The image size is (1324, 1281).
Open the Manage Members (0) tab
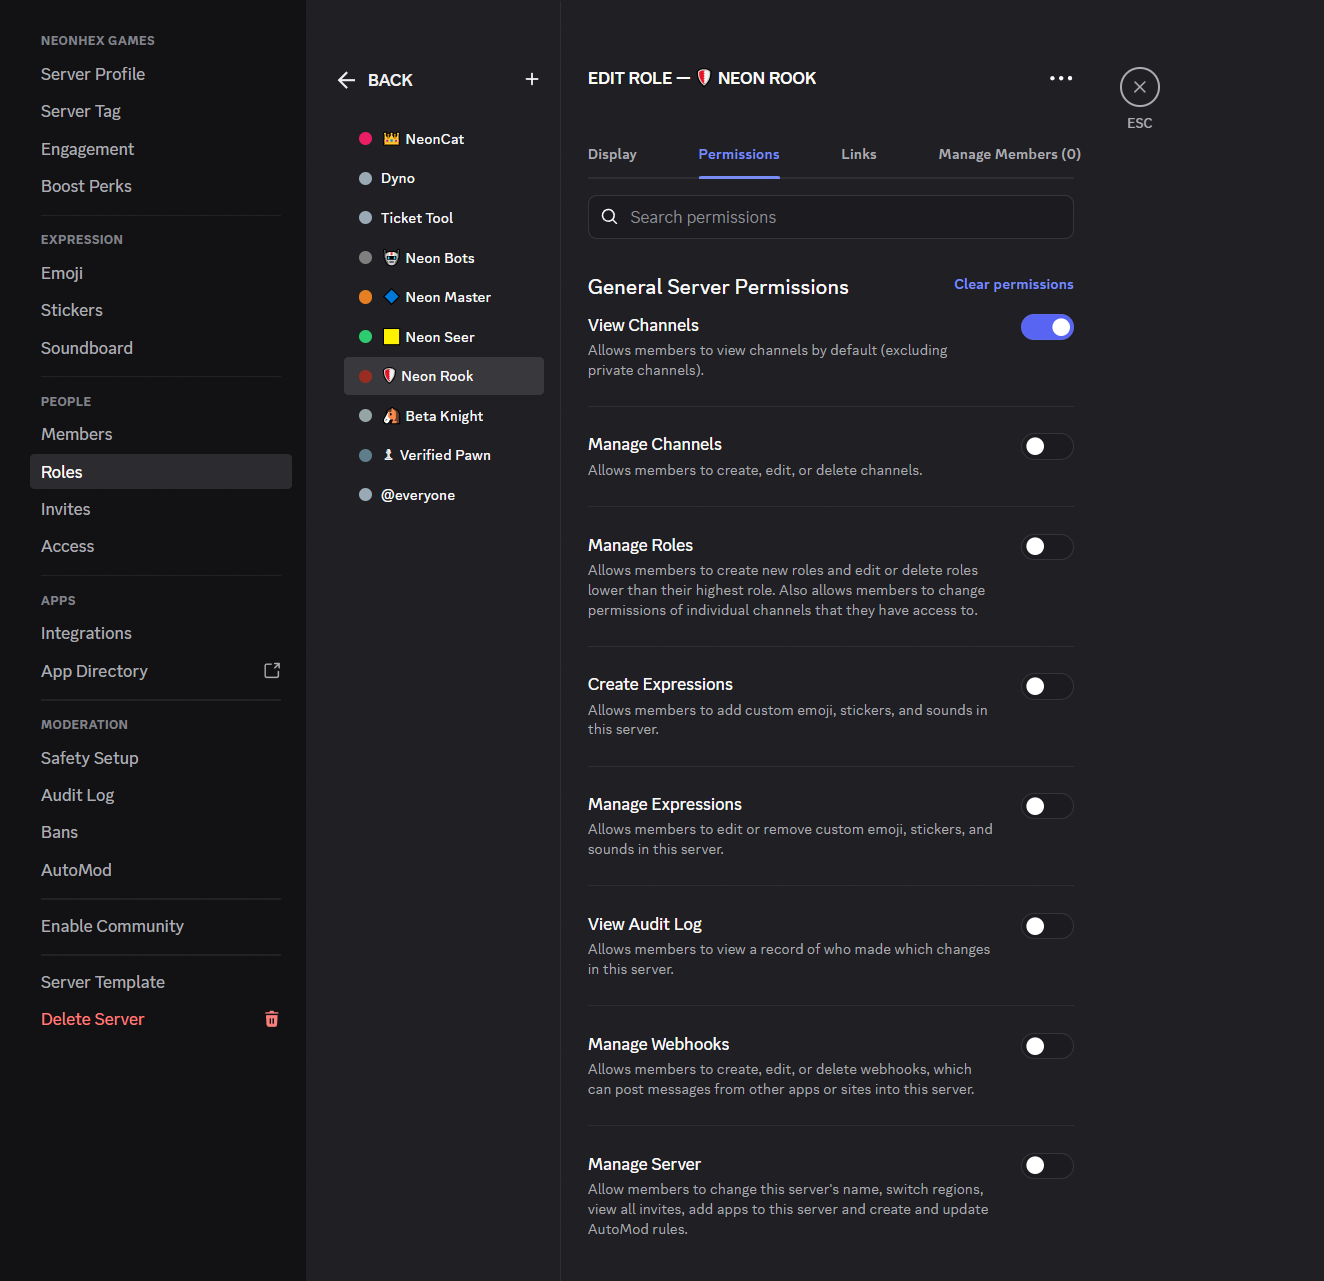point(1010,154)
